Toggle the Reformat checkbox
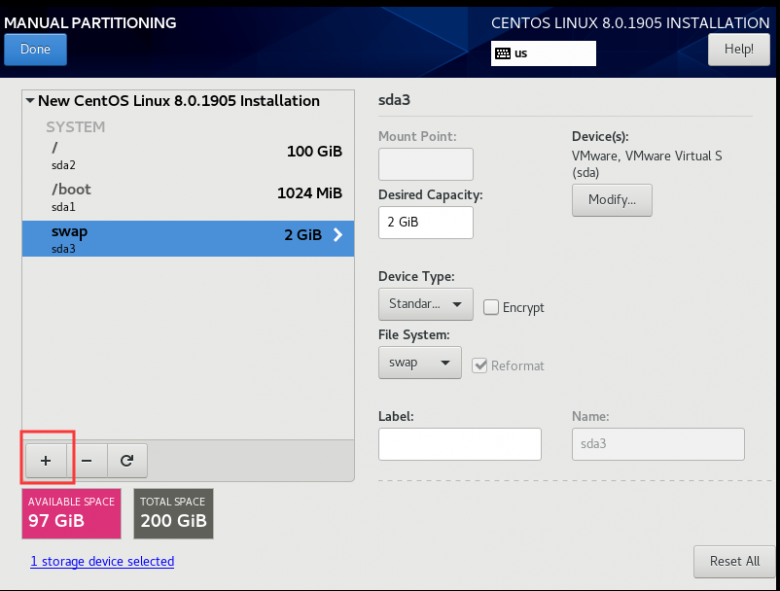780x591 pixels. (x=480, y=366)
